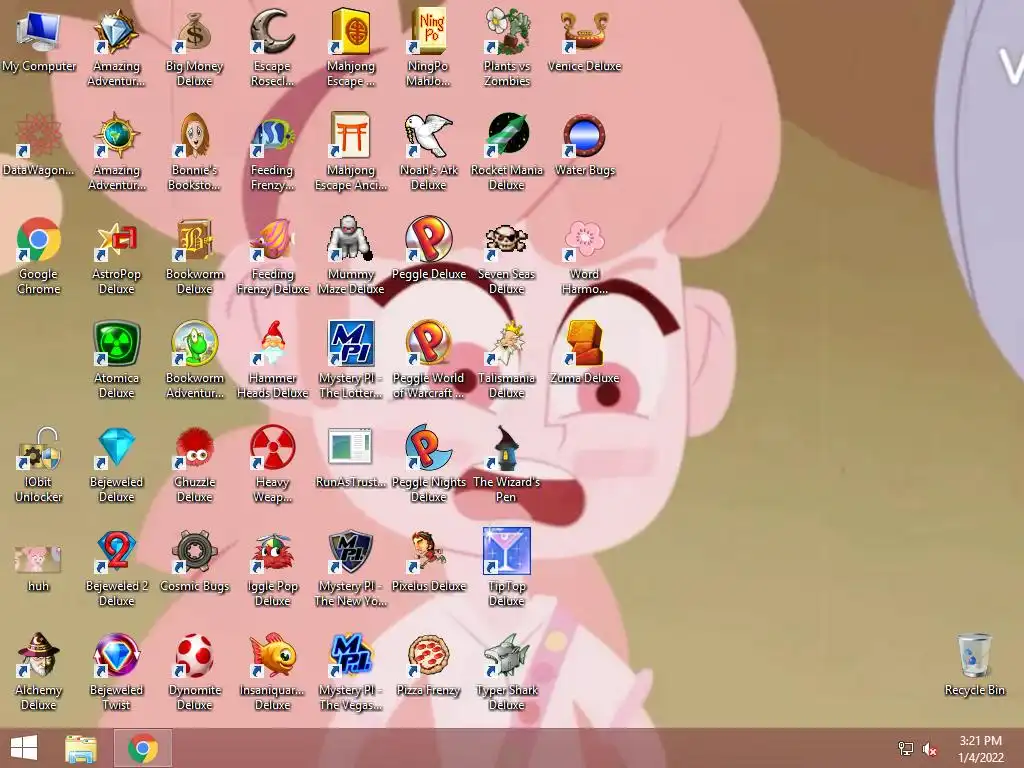Select the Feeding Frenzy blue fish icon

coord(272,135)
